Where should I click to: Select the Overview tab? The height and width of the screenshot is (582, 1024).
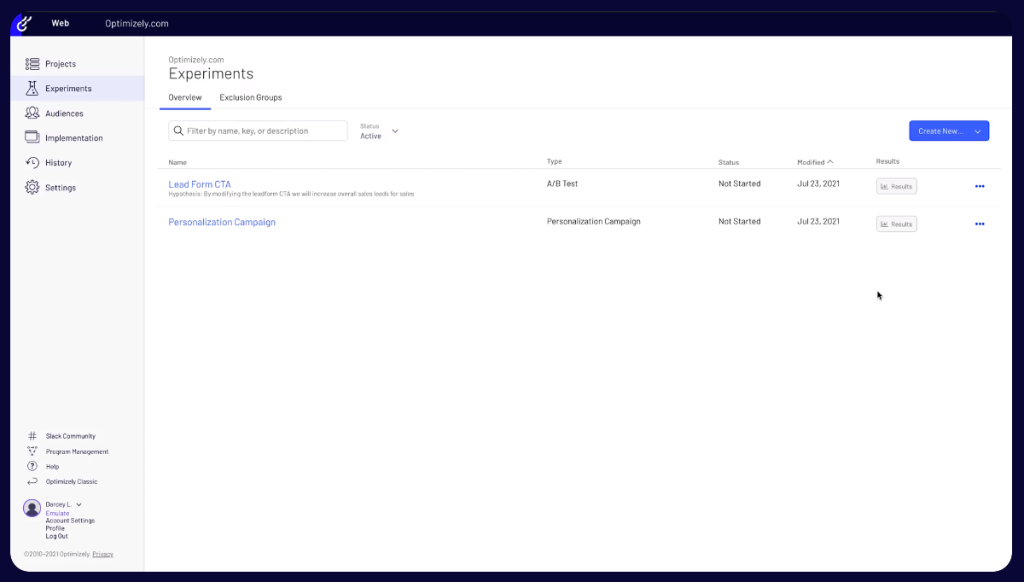[184, 97]
